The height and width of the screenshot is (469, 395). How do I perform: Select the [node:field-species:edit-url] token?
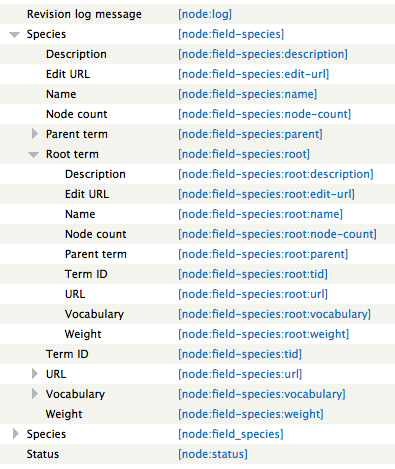(254, 74)
